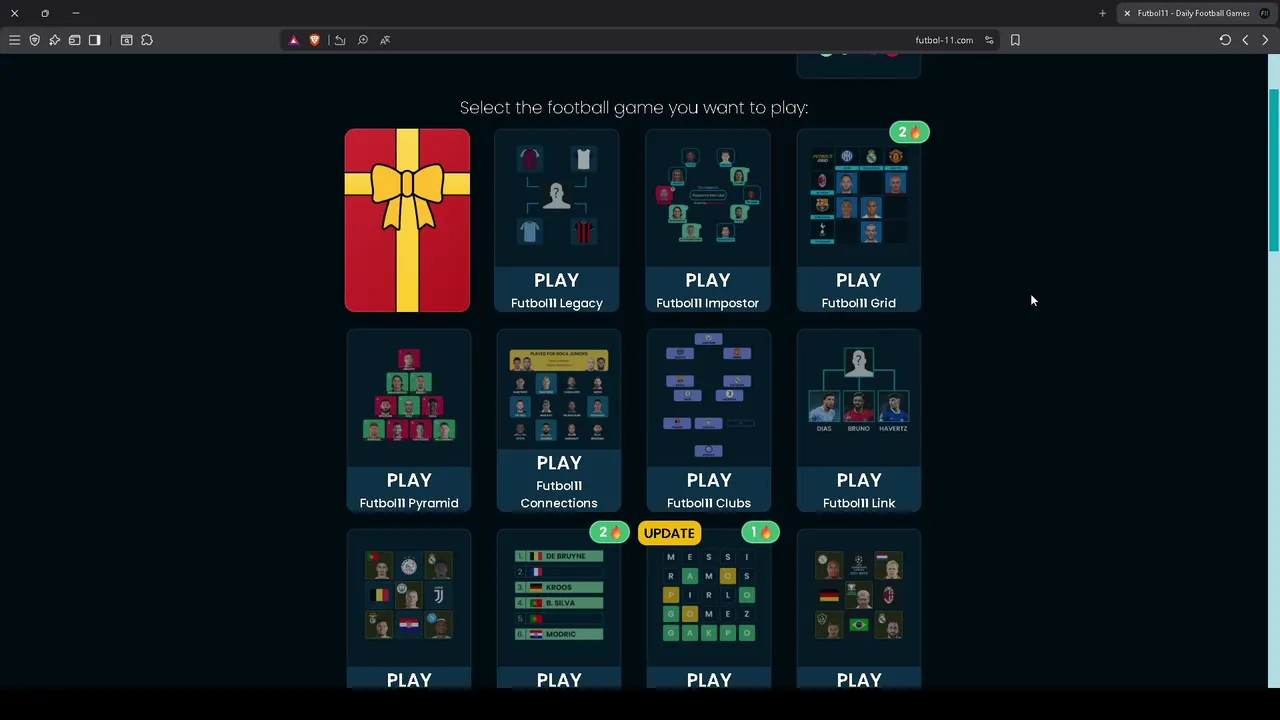Close the Futbol11 tab
Screen dimensions: 1280x720
[1127, 13]
